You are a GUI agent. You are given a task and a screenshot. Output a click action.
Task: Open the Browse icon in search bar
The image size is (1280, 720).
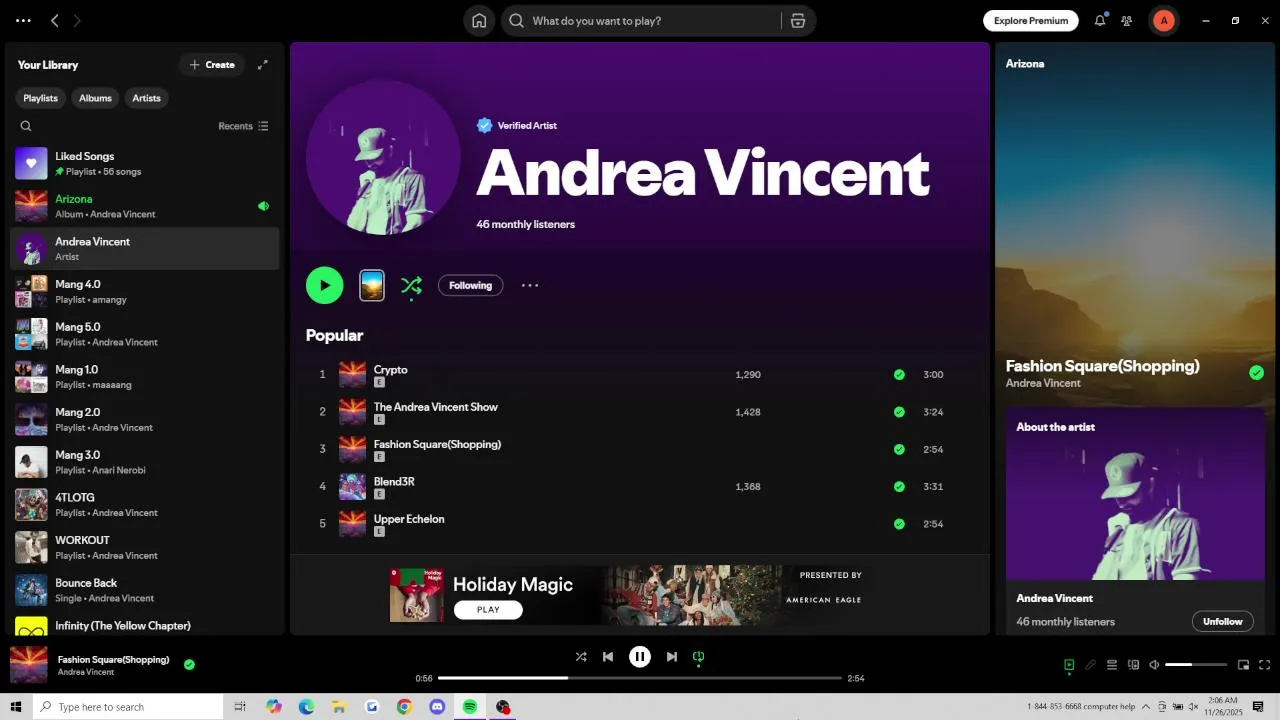tap(798, 21)
